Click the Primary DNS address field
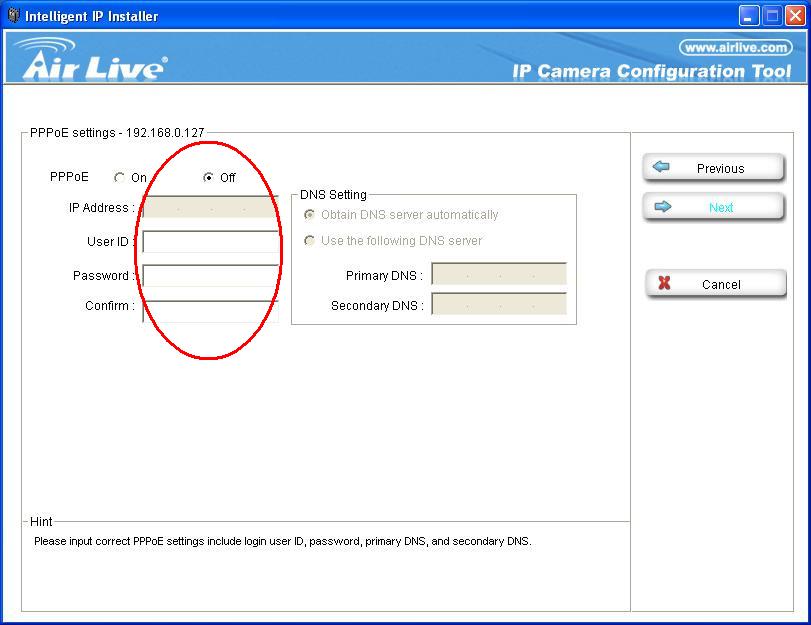 [499, 275]
